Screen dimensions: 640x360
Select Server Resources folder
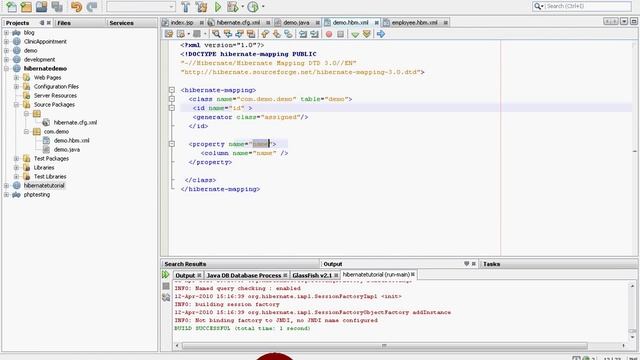(55, 96)
